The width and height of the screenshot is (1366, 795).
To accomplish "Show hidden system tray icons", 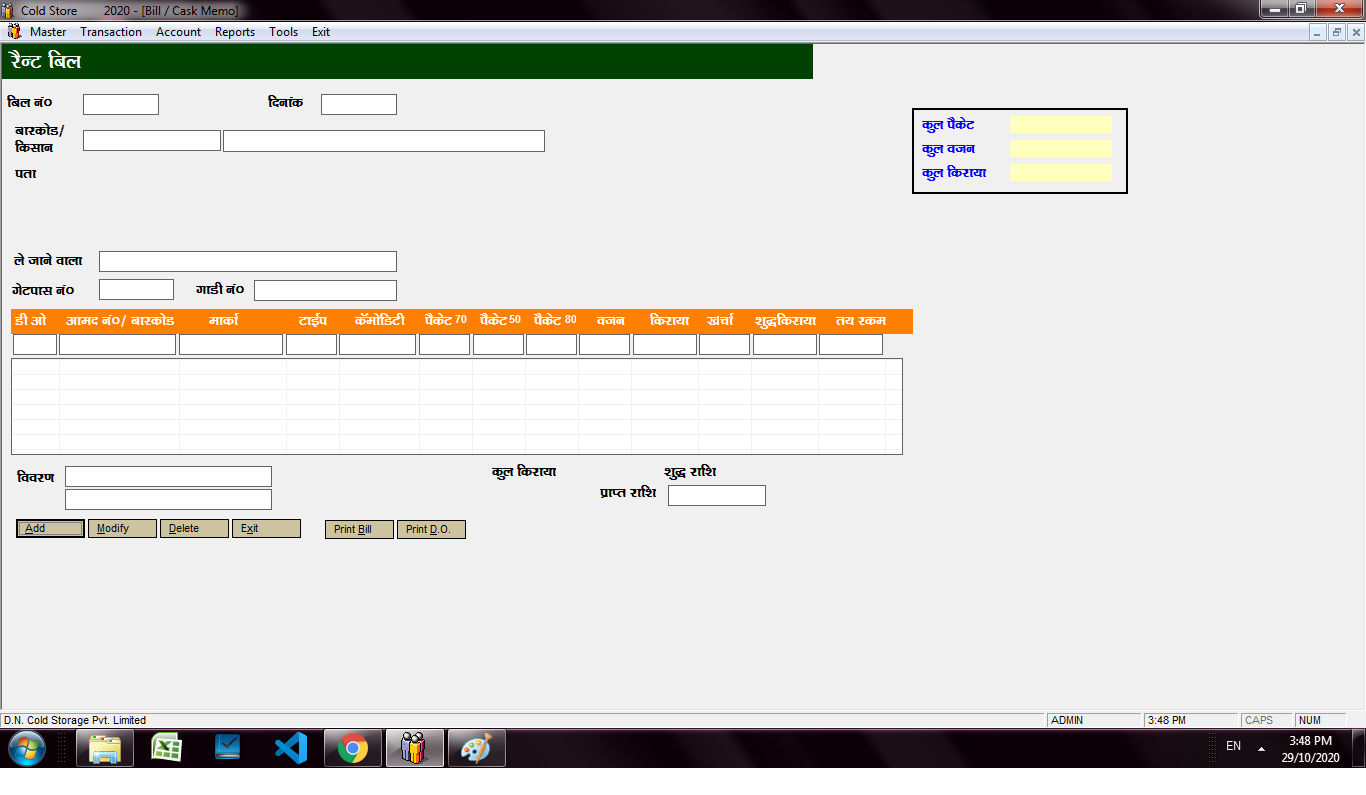I will pos(1261,748).
